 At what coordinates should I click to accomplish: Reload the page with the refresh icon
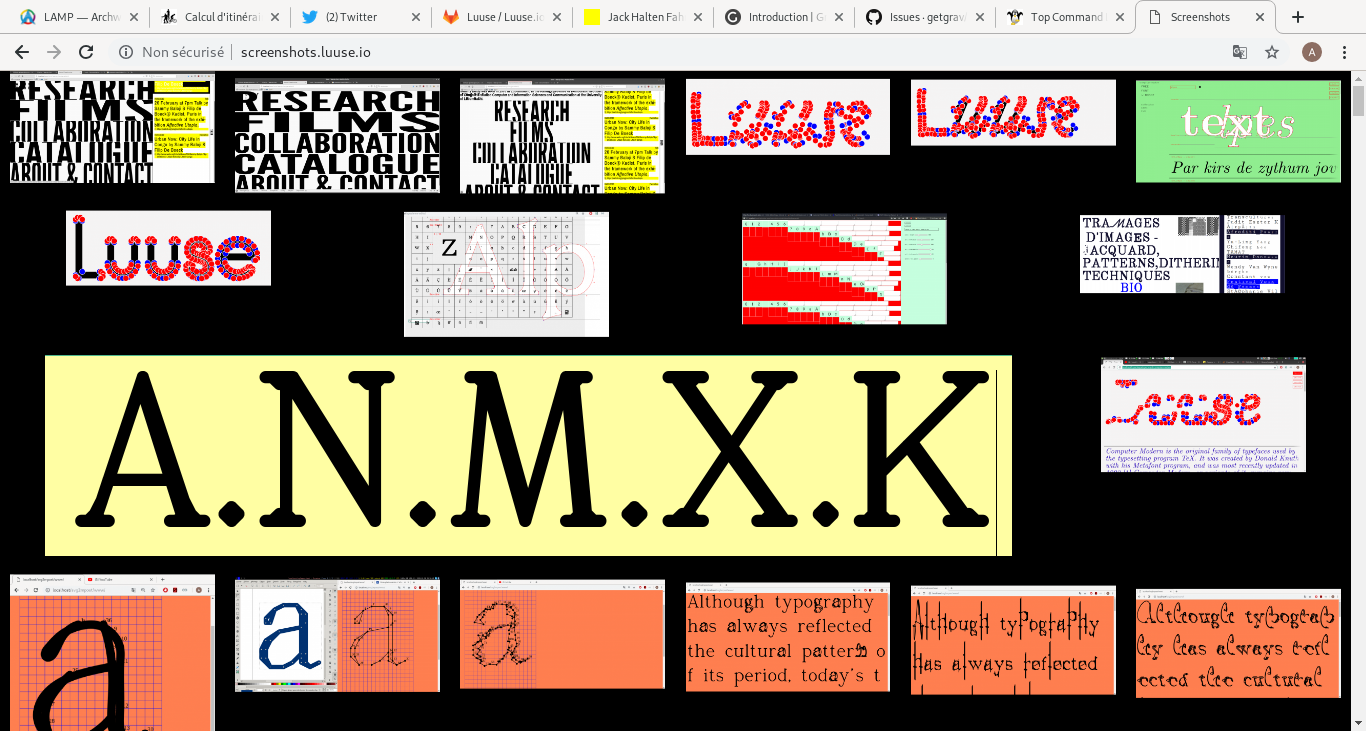pyautogui.click(x=86, y=52)
